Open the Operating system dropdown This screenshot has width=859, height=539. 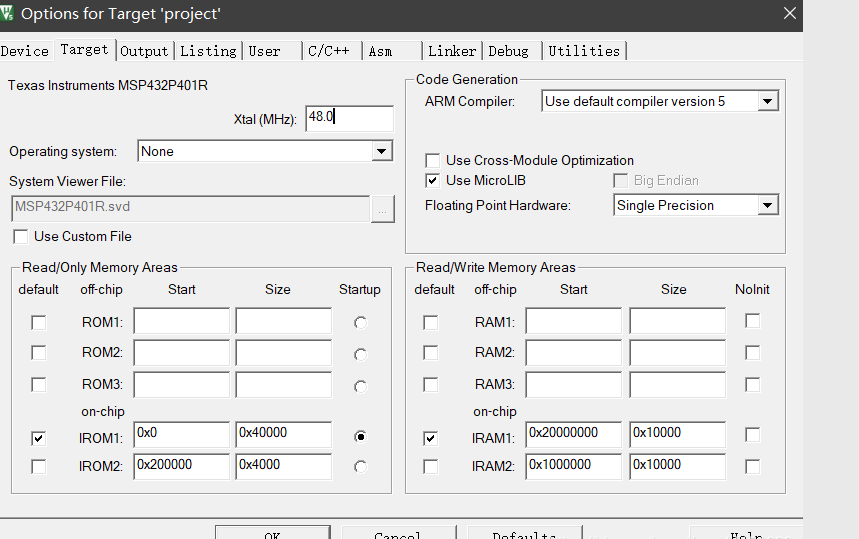point(382,151)
